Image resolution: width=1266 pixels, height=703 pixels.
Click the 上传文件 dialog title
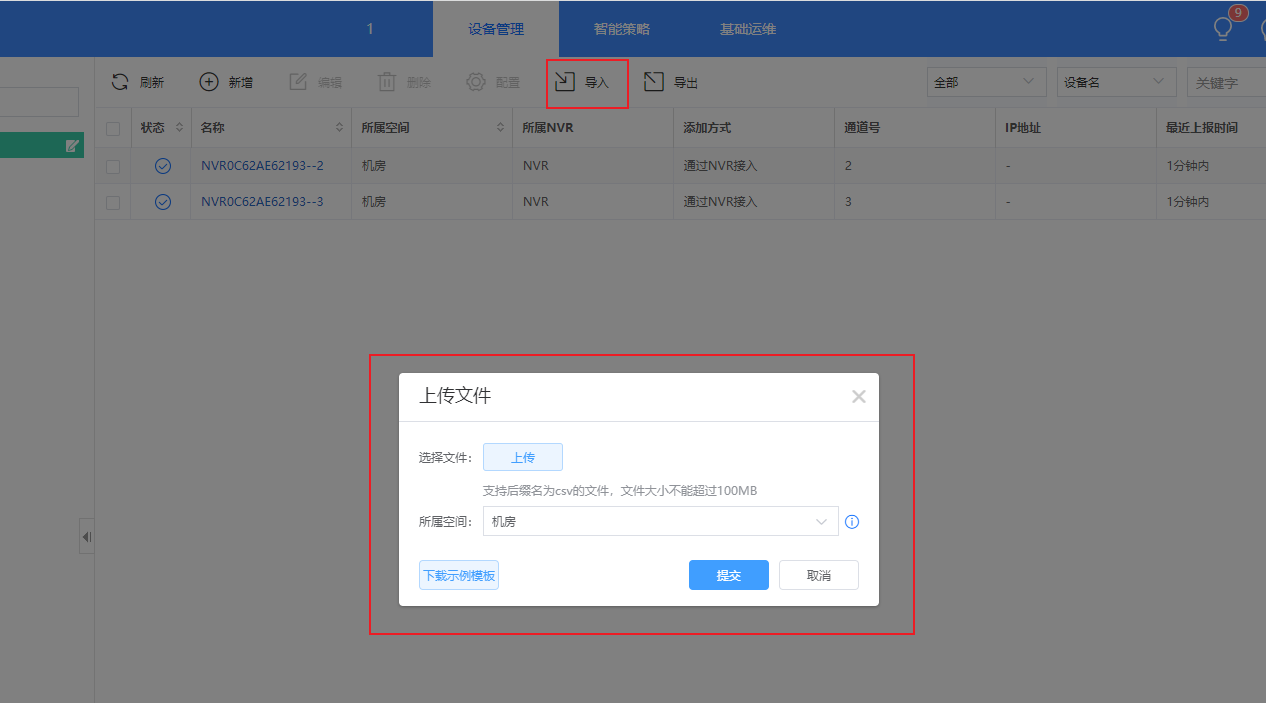pyautogui.click(x=455, y=396)
